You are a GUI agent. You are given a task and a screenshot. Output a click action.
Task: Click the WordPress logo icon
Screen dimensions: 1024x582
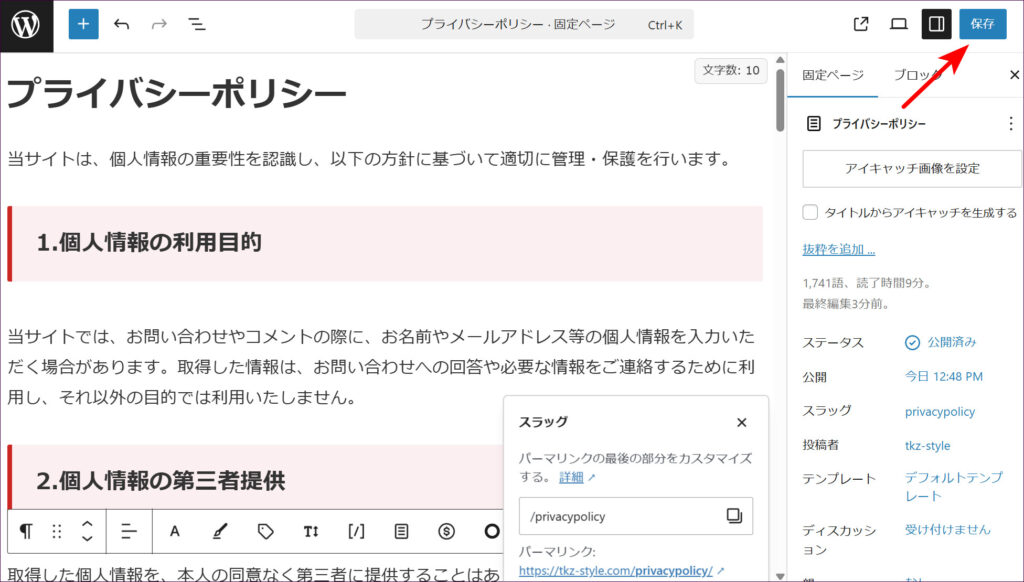tap(26, 25)
